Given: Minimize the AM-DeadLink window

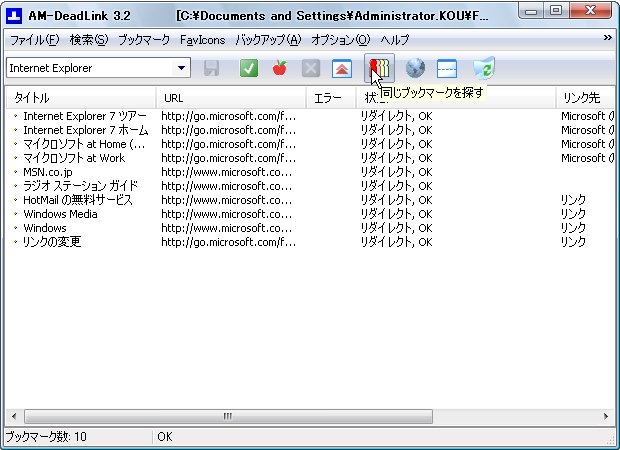Looking at the screenshot, I should (531, 11).
